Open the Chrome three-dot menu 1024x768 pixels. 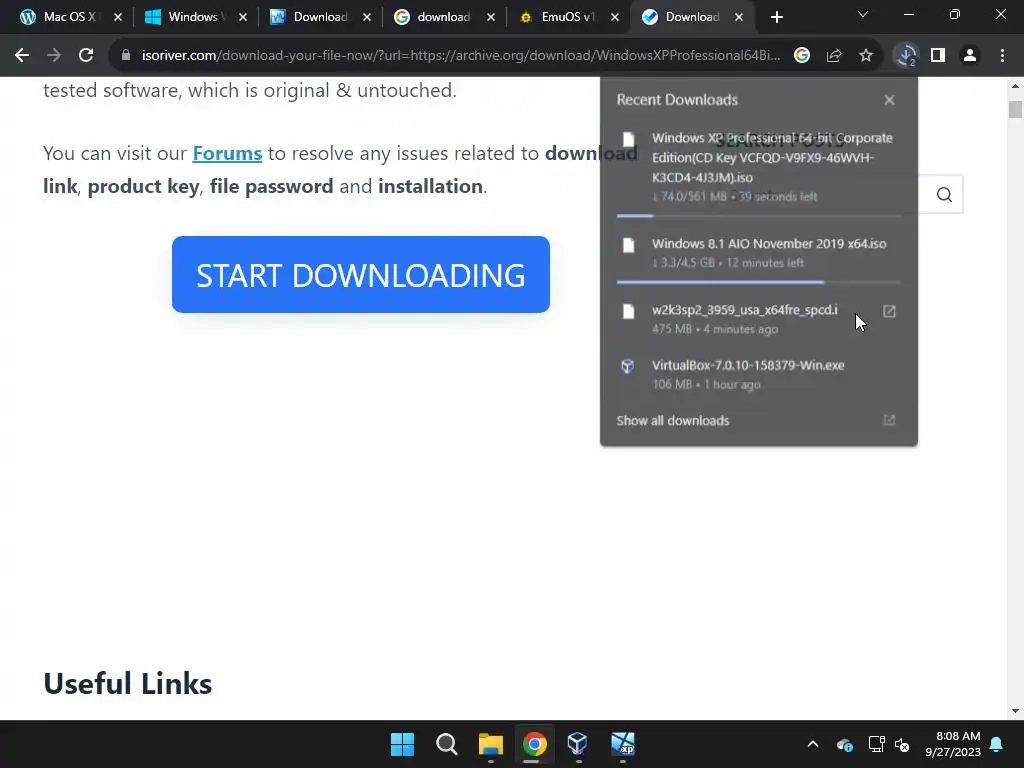click(1002, 56)
